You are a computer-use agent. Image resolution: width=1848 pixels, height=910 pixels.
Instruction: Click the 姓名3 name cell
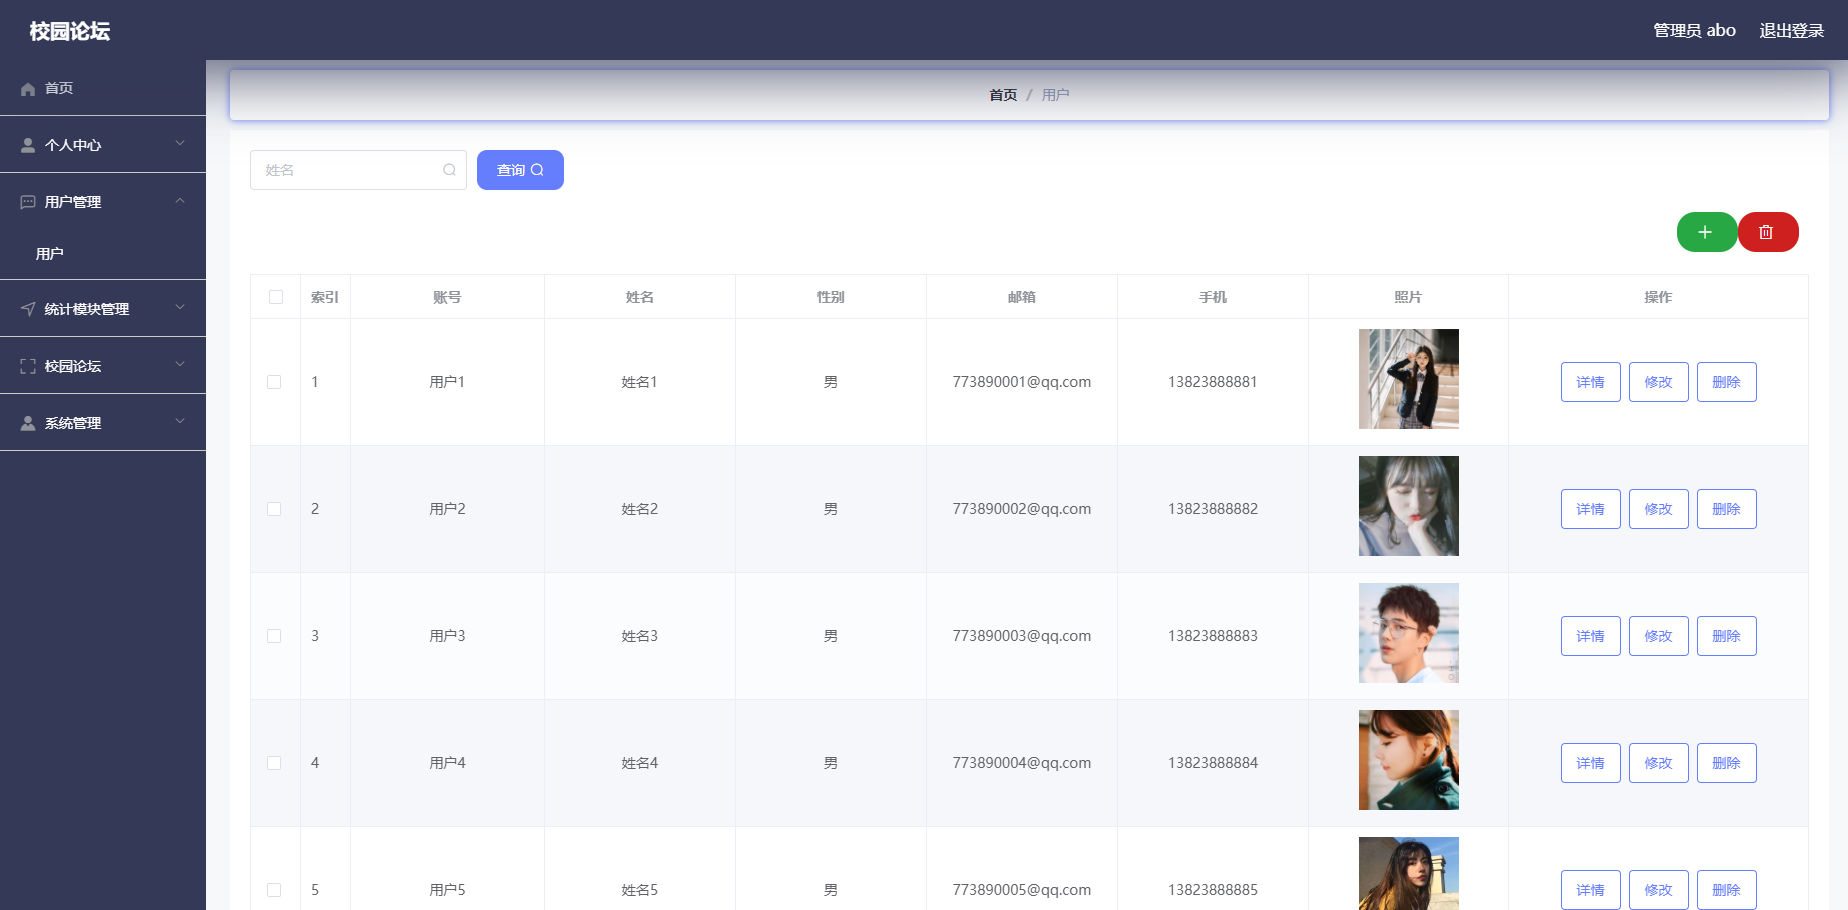tap(640, 636)
